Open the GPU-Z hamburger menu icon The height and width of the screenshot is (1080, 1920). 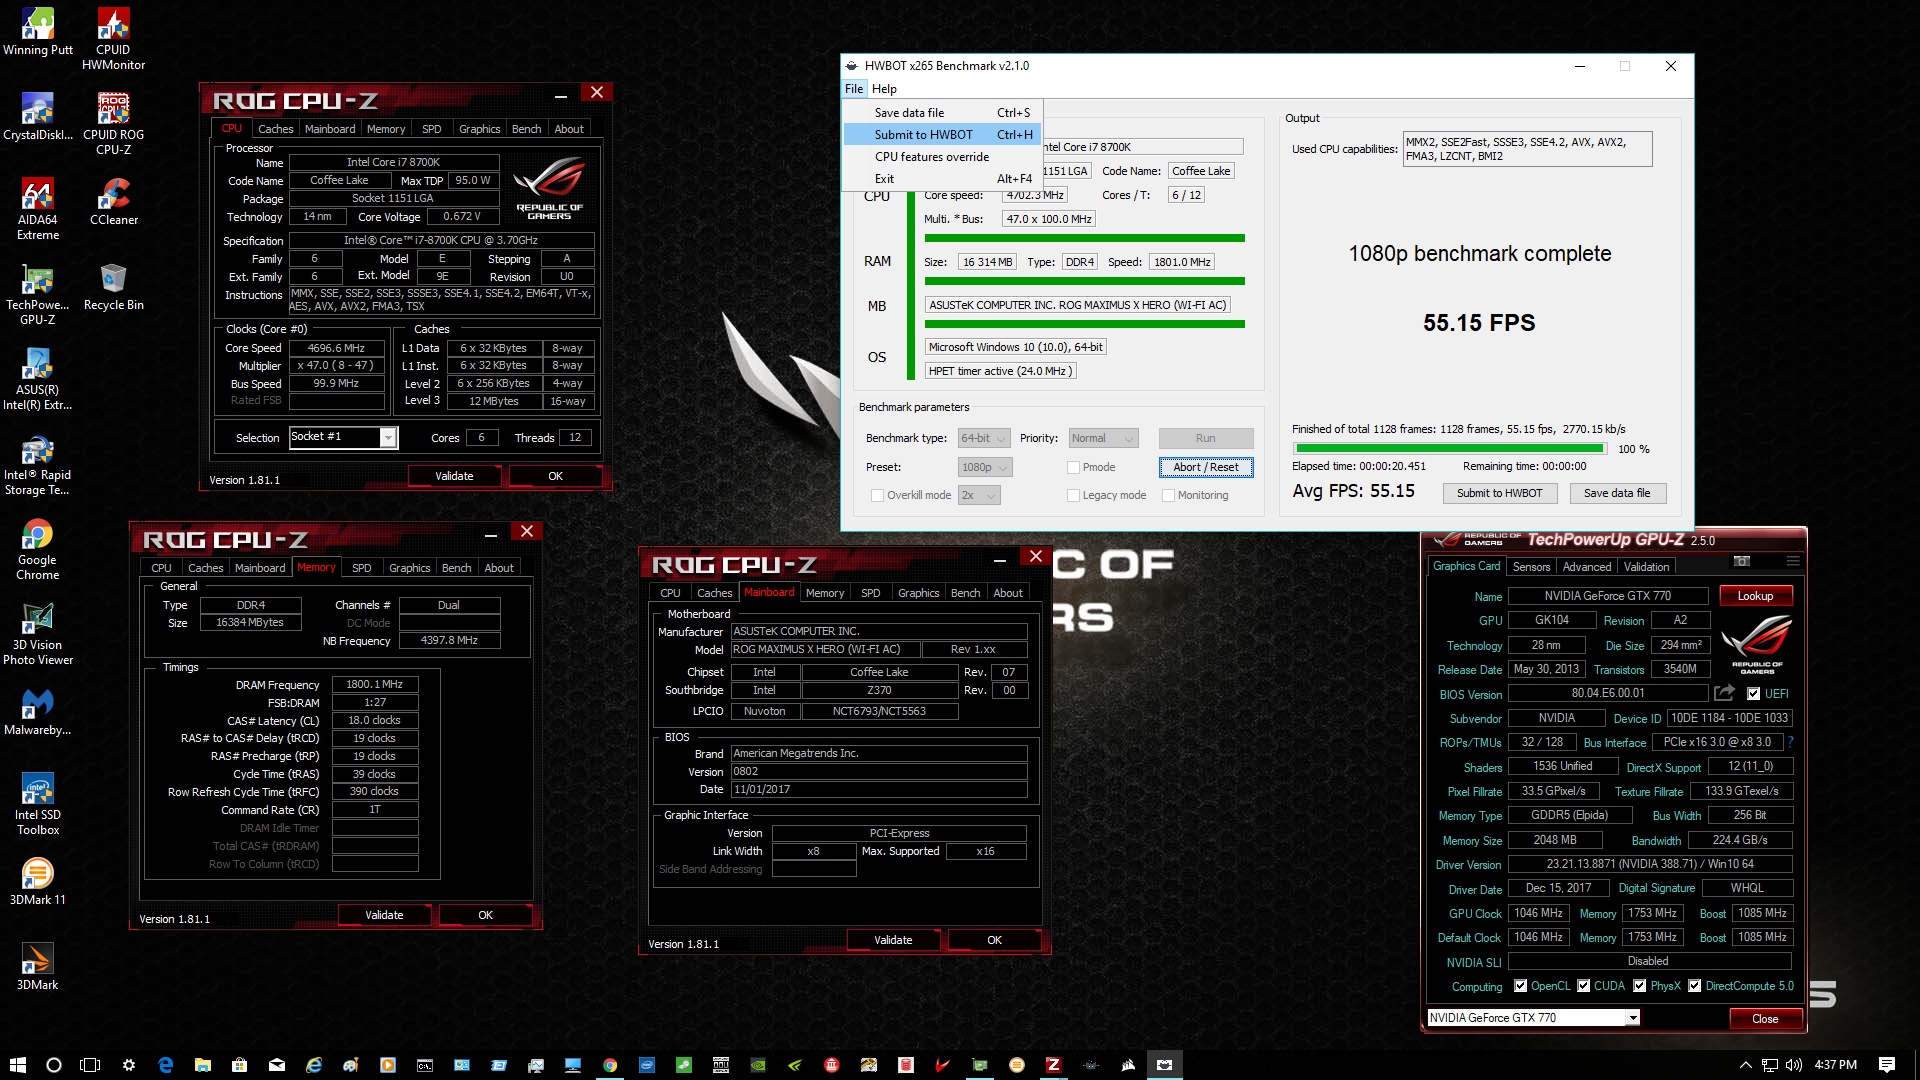pos(1793,562)
